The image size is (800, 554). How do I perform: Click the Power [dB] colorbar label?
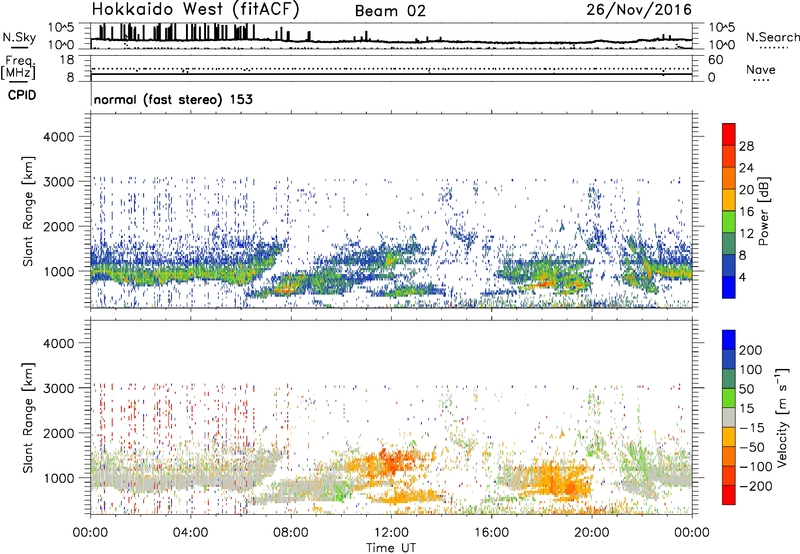764,211
